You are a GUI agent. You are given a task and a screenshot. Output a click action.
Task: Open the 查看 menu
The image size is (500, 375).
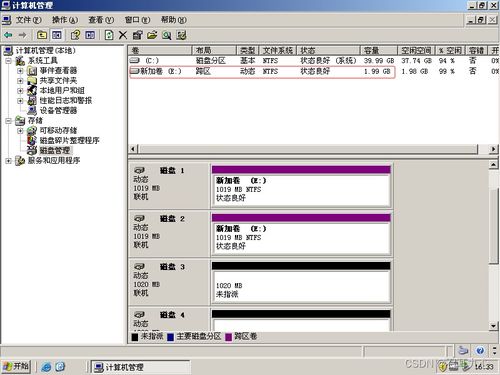(101, 20)
